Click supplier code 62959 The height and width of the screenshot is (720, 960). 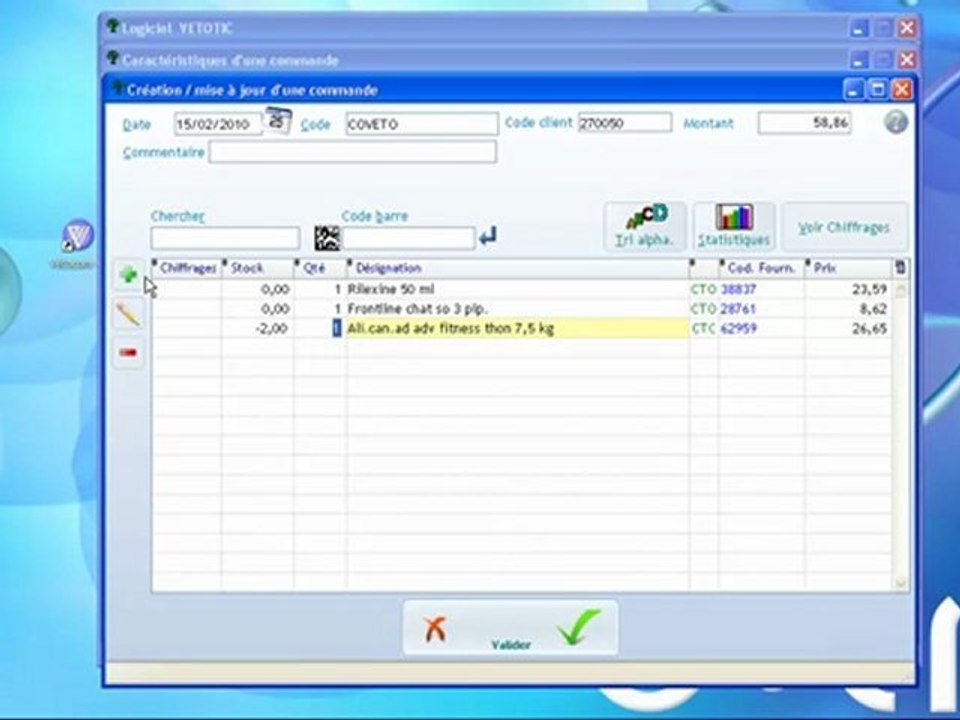click(738, 328)
